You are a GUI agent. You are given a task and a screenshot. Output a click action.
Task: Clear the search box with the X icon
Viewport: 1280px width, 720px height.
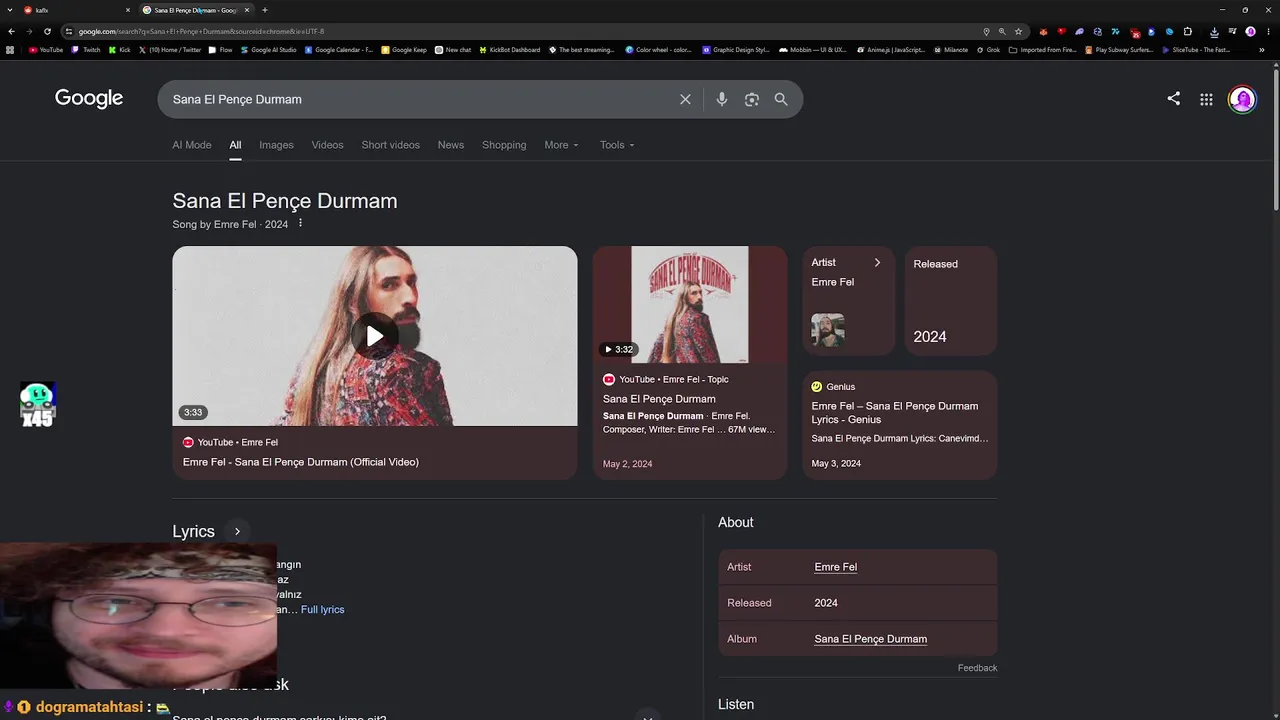pos(685,100)
